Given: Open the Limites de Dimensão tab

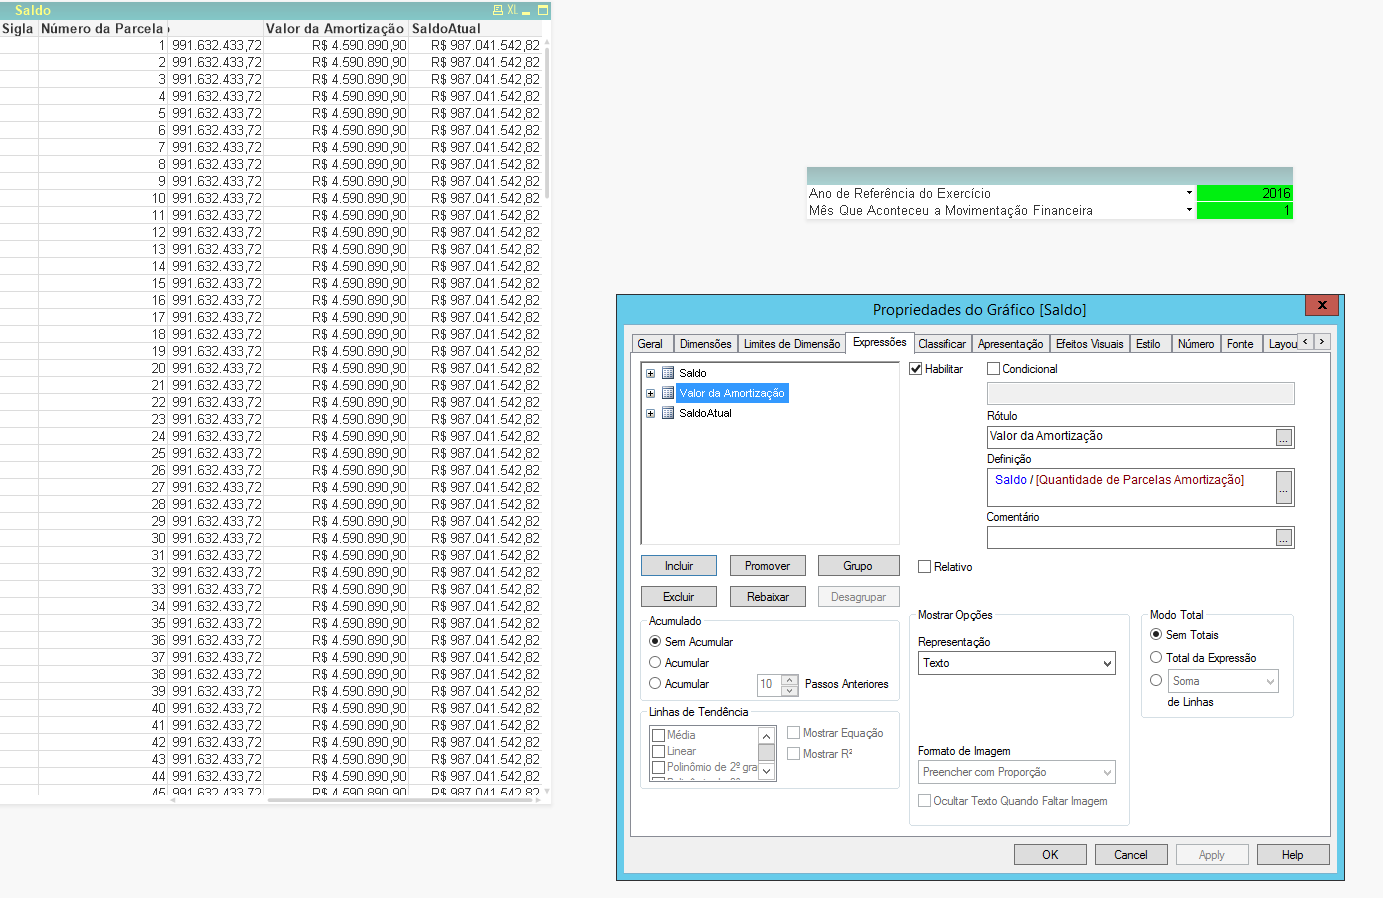Looking at the screenshot, I should (x=792, y=344).
